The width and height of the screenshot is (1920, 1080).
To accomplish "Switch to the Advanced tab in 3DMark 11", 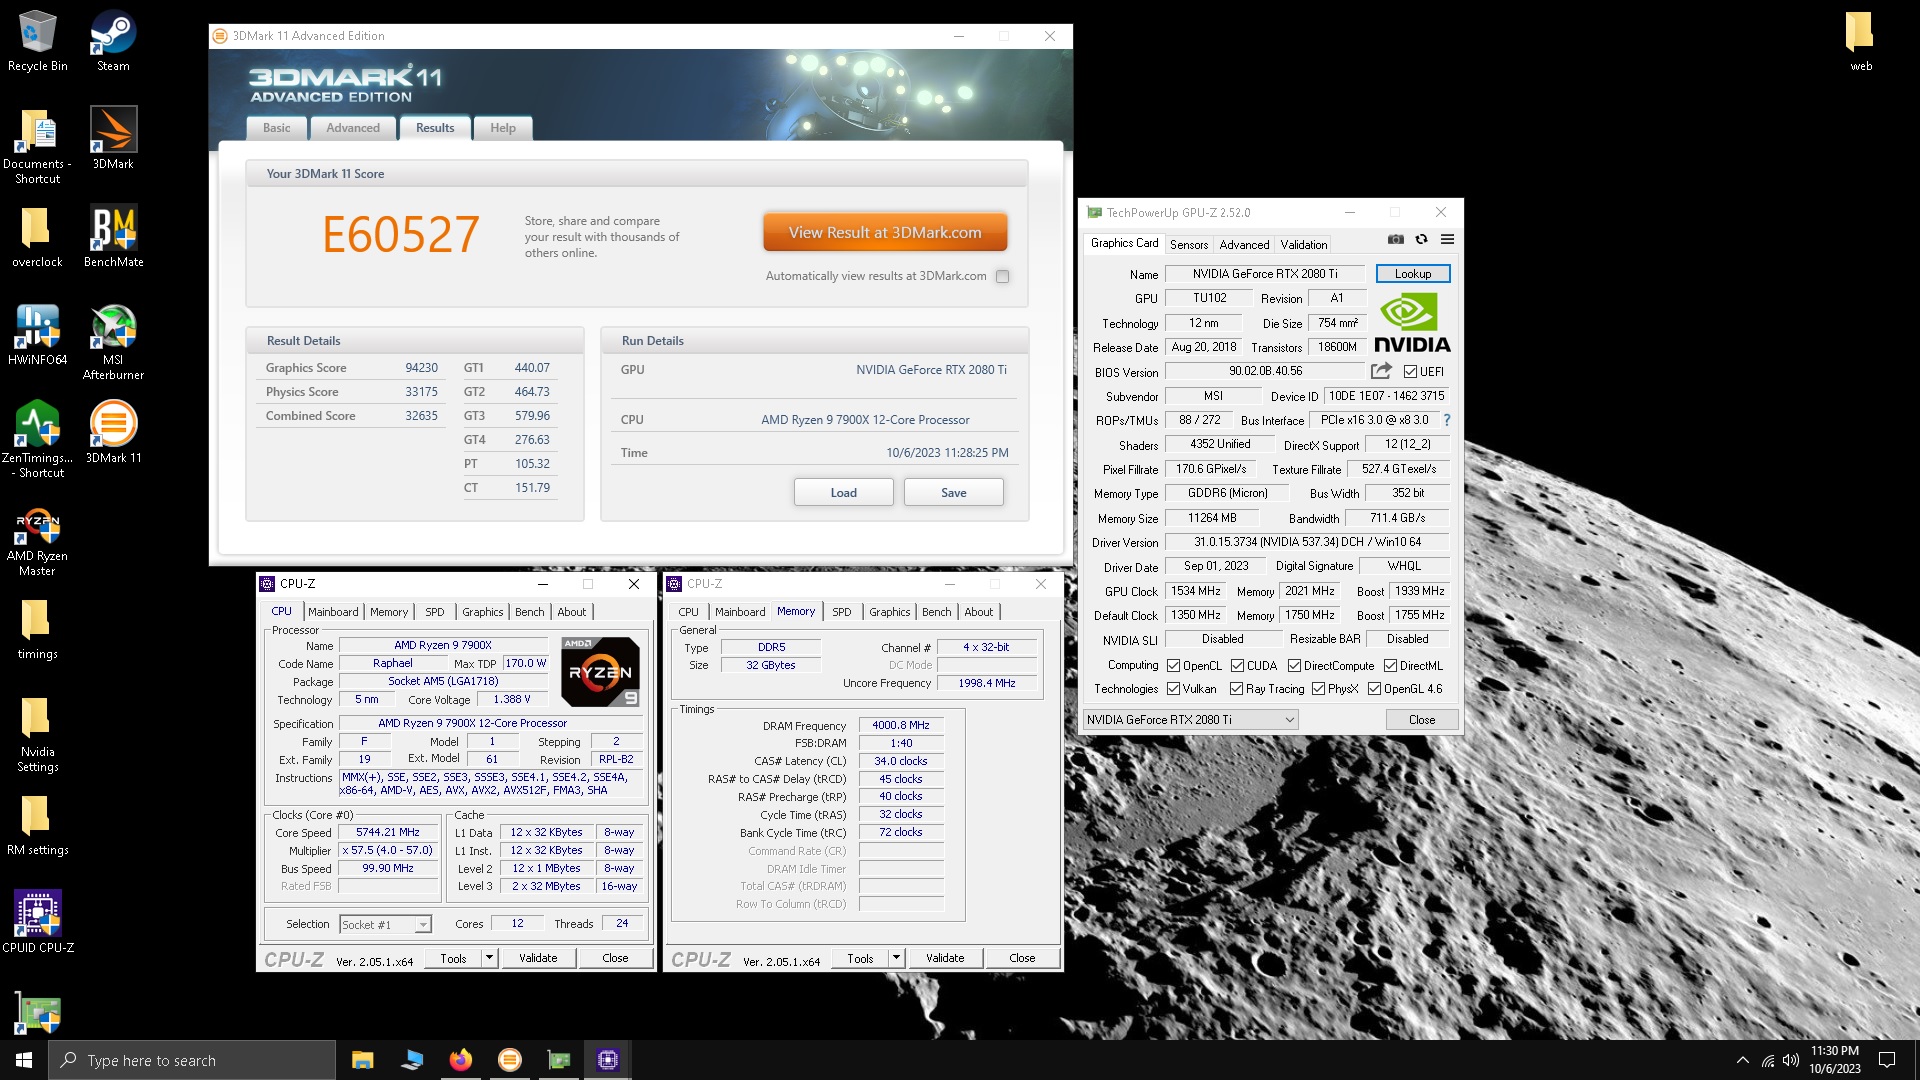I will coord(353,128).
